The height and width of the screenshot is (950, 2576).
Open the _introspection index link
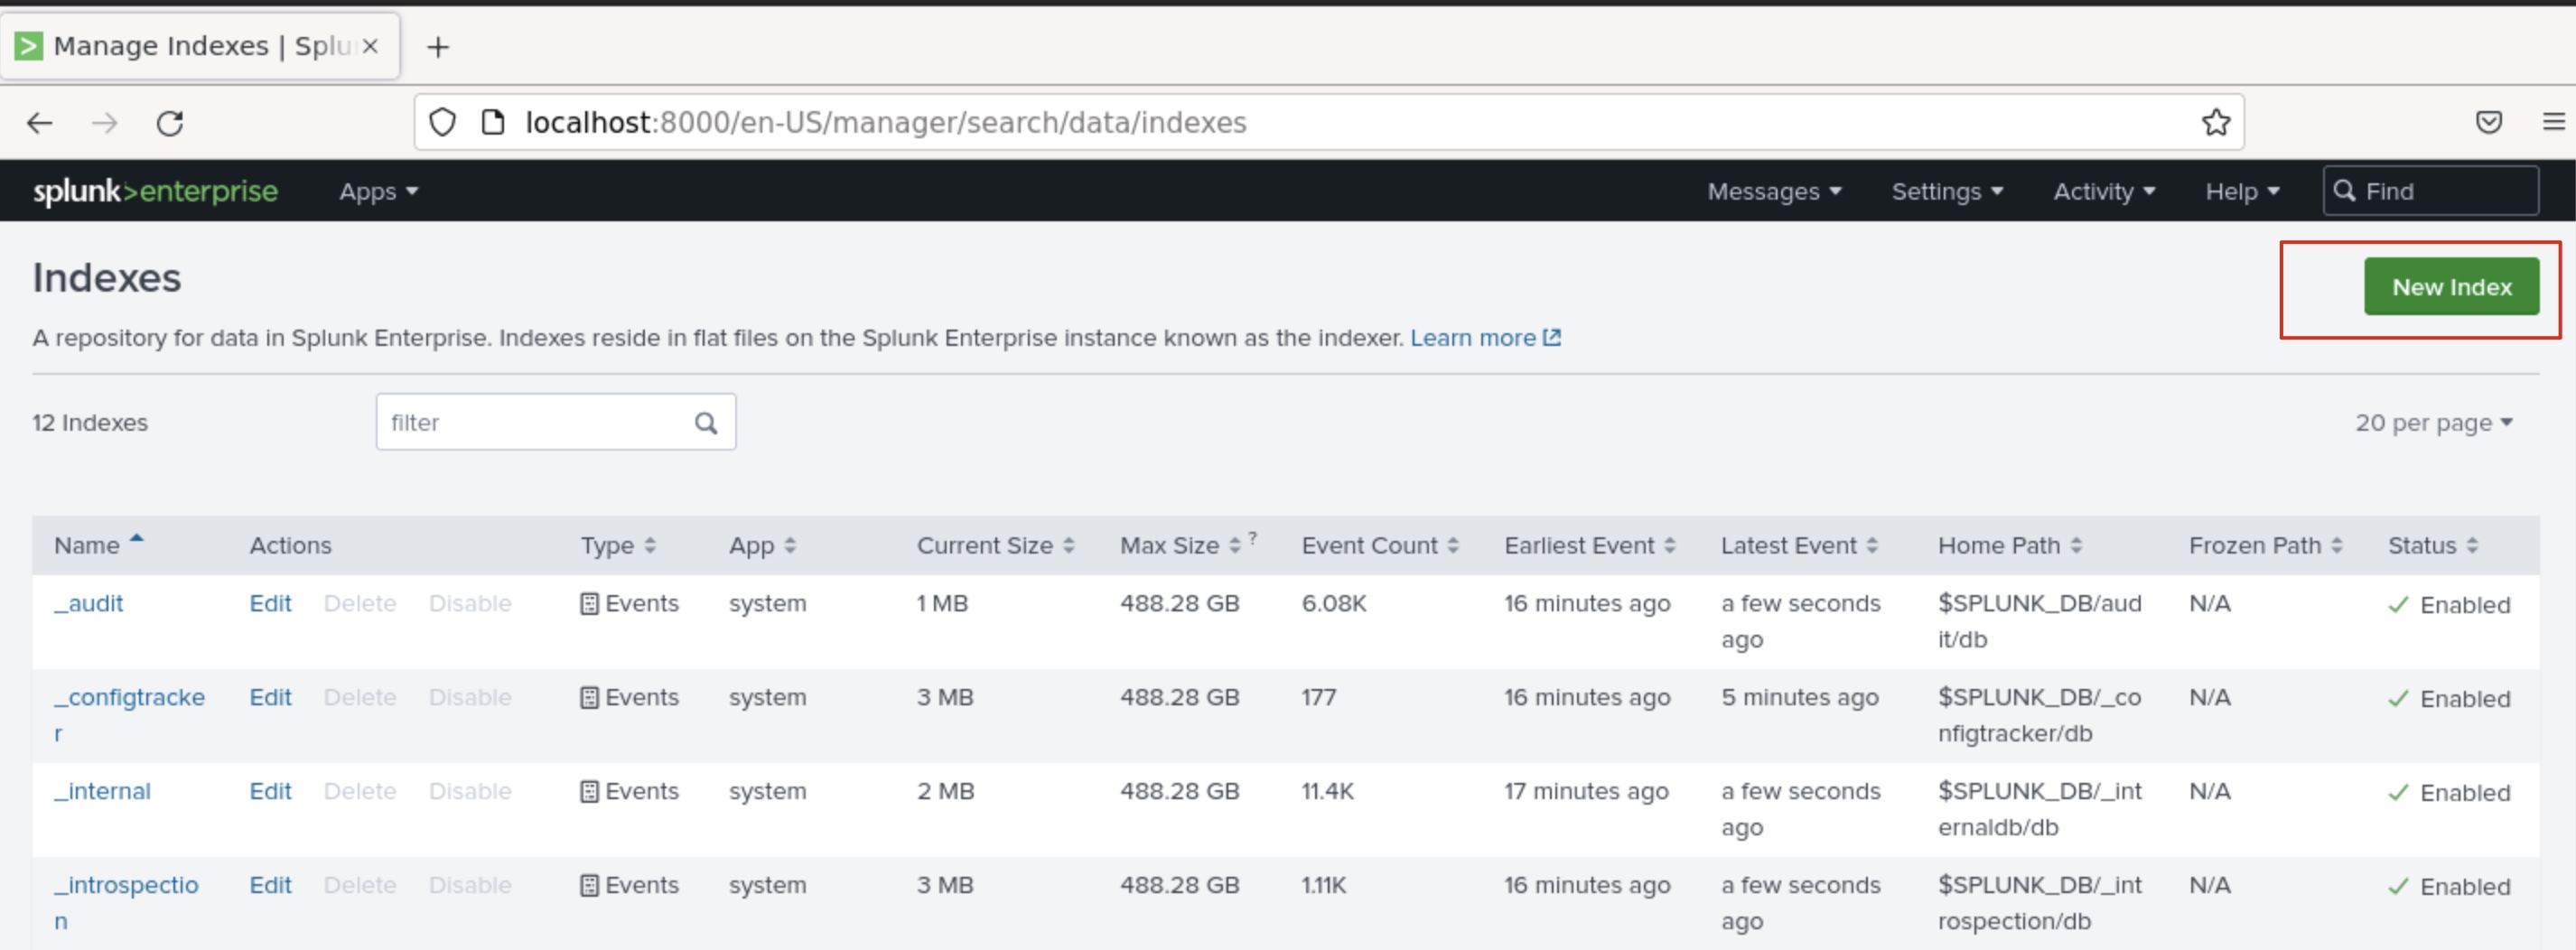coord(126,904)
